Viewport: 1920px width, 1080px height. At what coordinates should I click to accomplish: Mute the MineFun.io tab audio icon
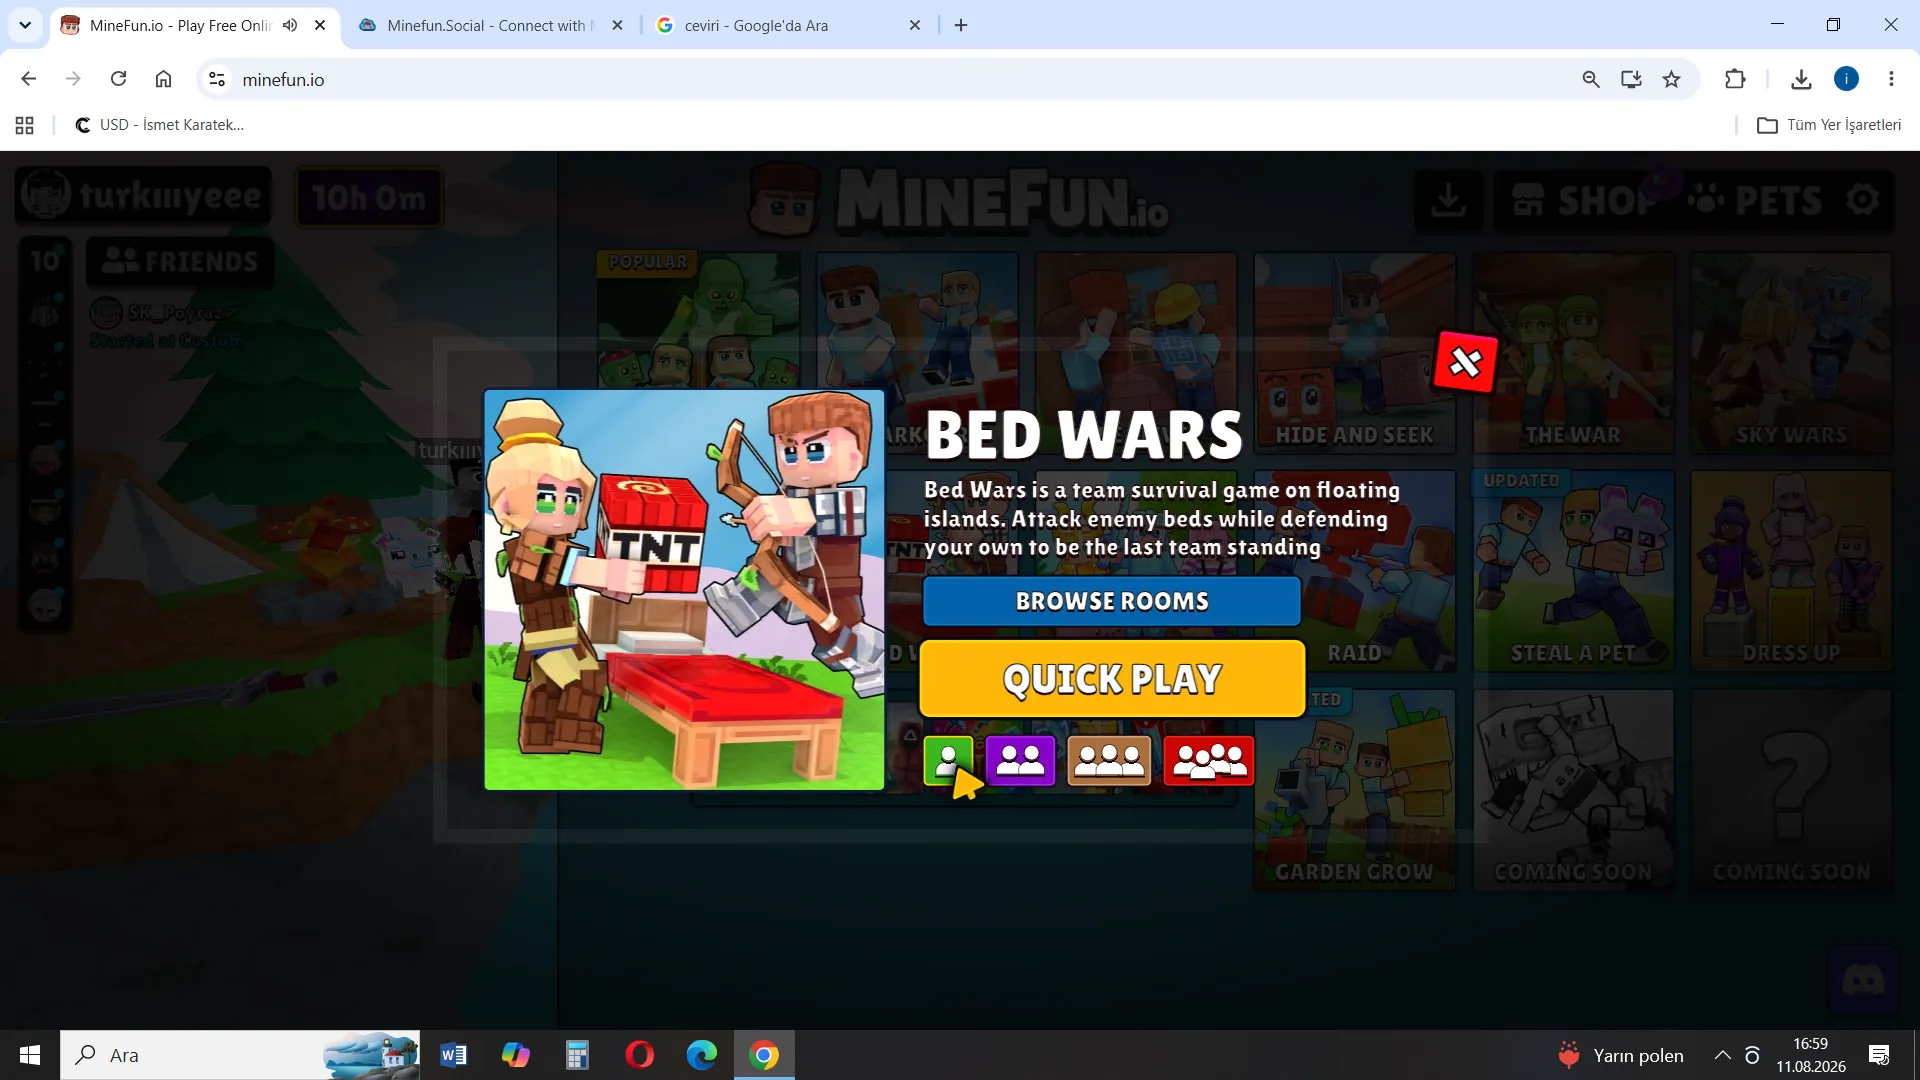[290, 25]
